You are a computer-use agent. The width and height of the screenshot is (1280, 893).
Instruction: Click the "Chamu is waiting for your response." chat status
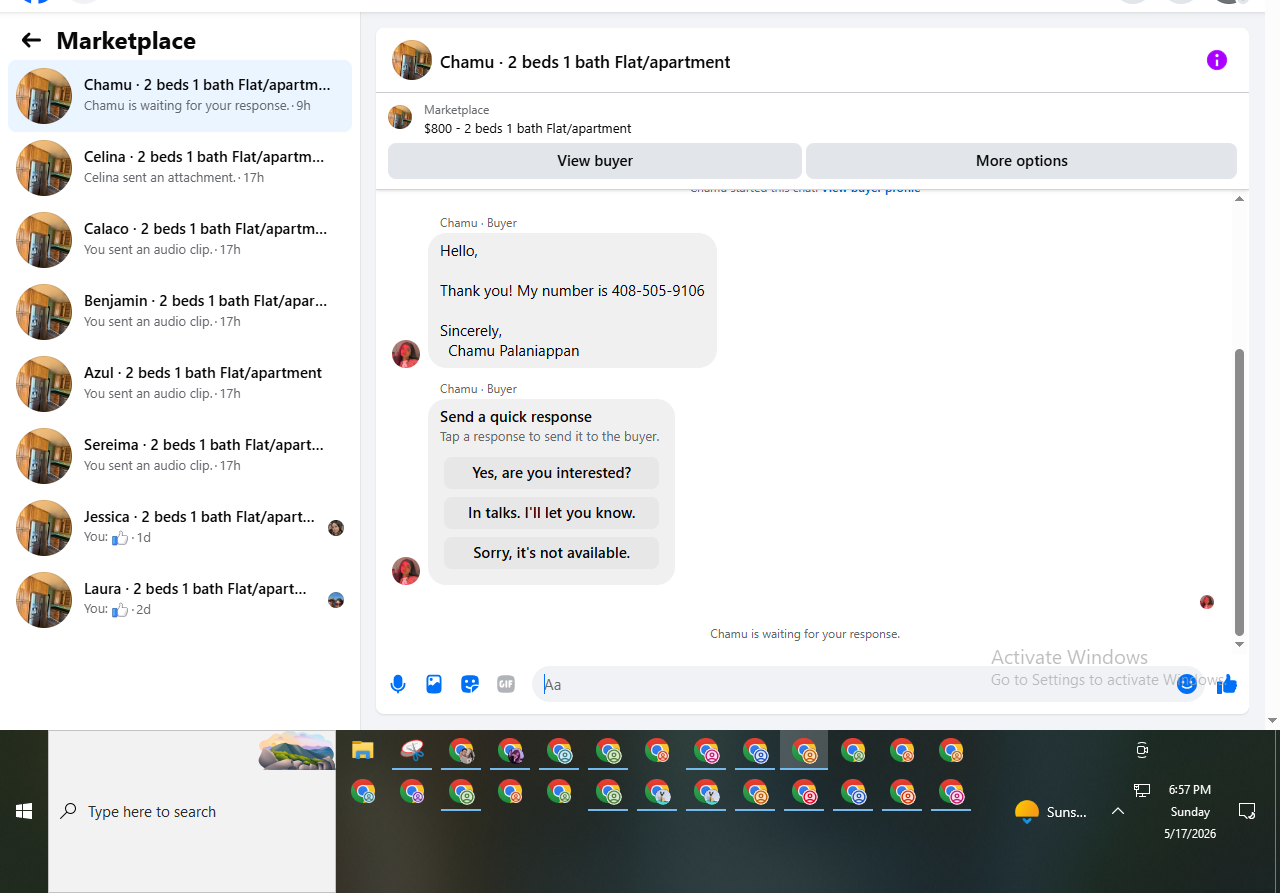point(805,634)
